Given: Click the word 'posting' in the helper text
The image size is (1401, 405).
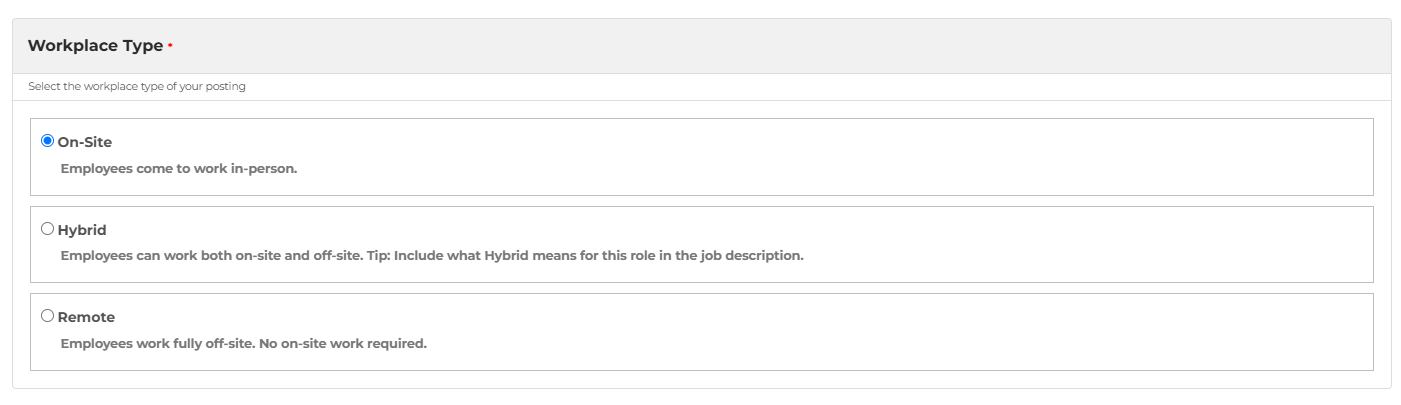Looking at the screenshot, I should pyautogui.click(x=227, y=86).
